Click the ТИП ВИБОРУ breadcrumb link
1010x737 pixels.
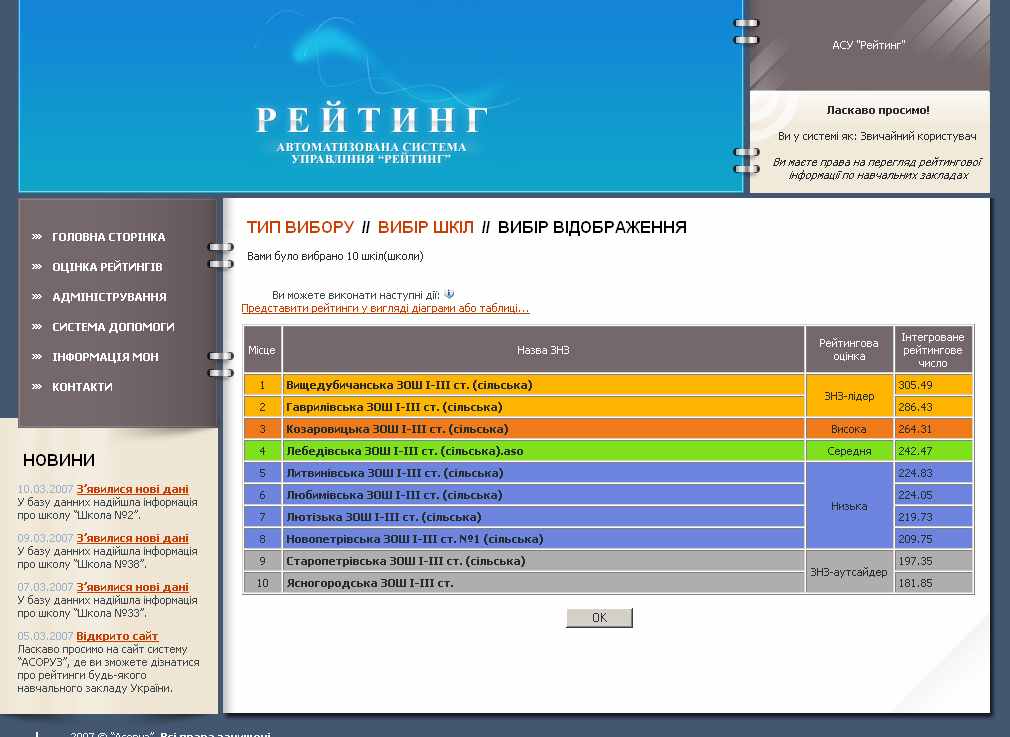(300, 227)
